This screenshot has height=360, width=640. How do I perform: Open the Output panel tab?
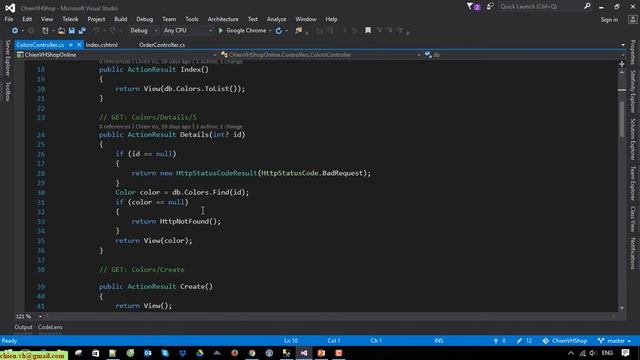(23, 327)
